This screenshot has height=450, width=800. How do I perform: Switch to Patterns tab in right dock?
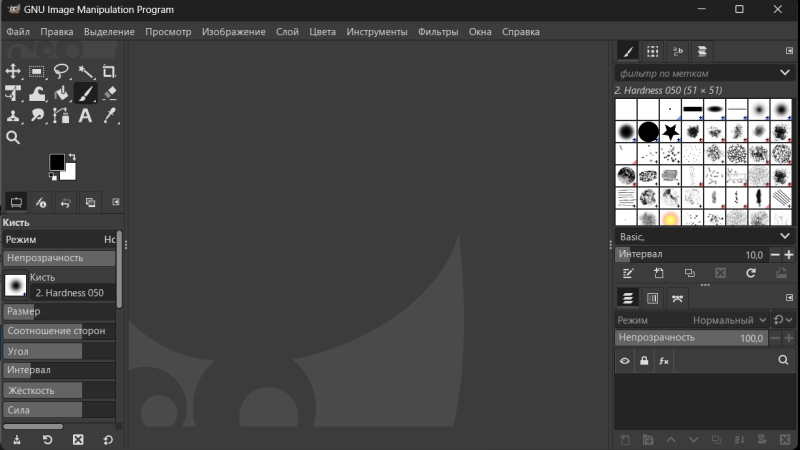(653, 52)
